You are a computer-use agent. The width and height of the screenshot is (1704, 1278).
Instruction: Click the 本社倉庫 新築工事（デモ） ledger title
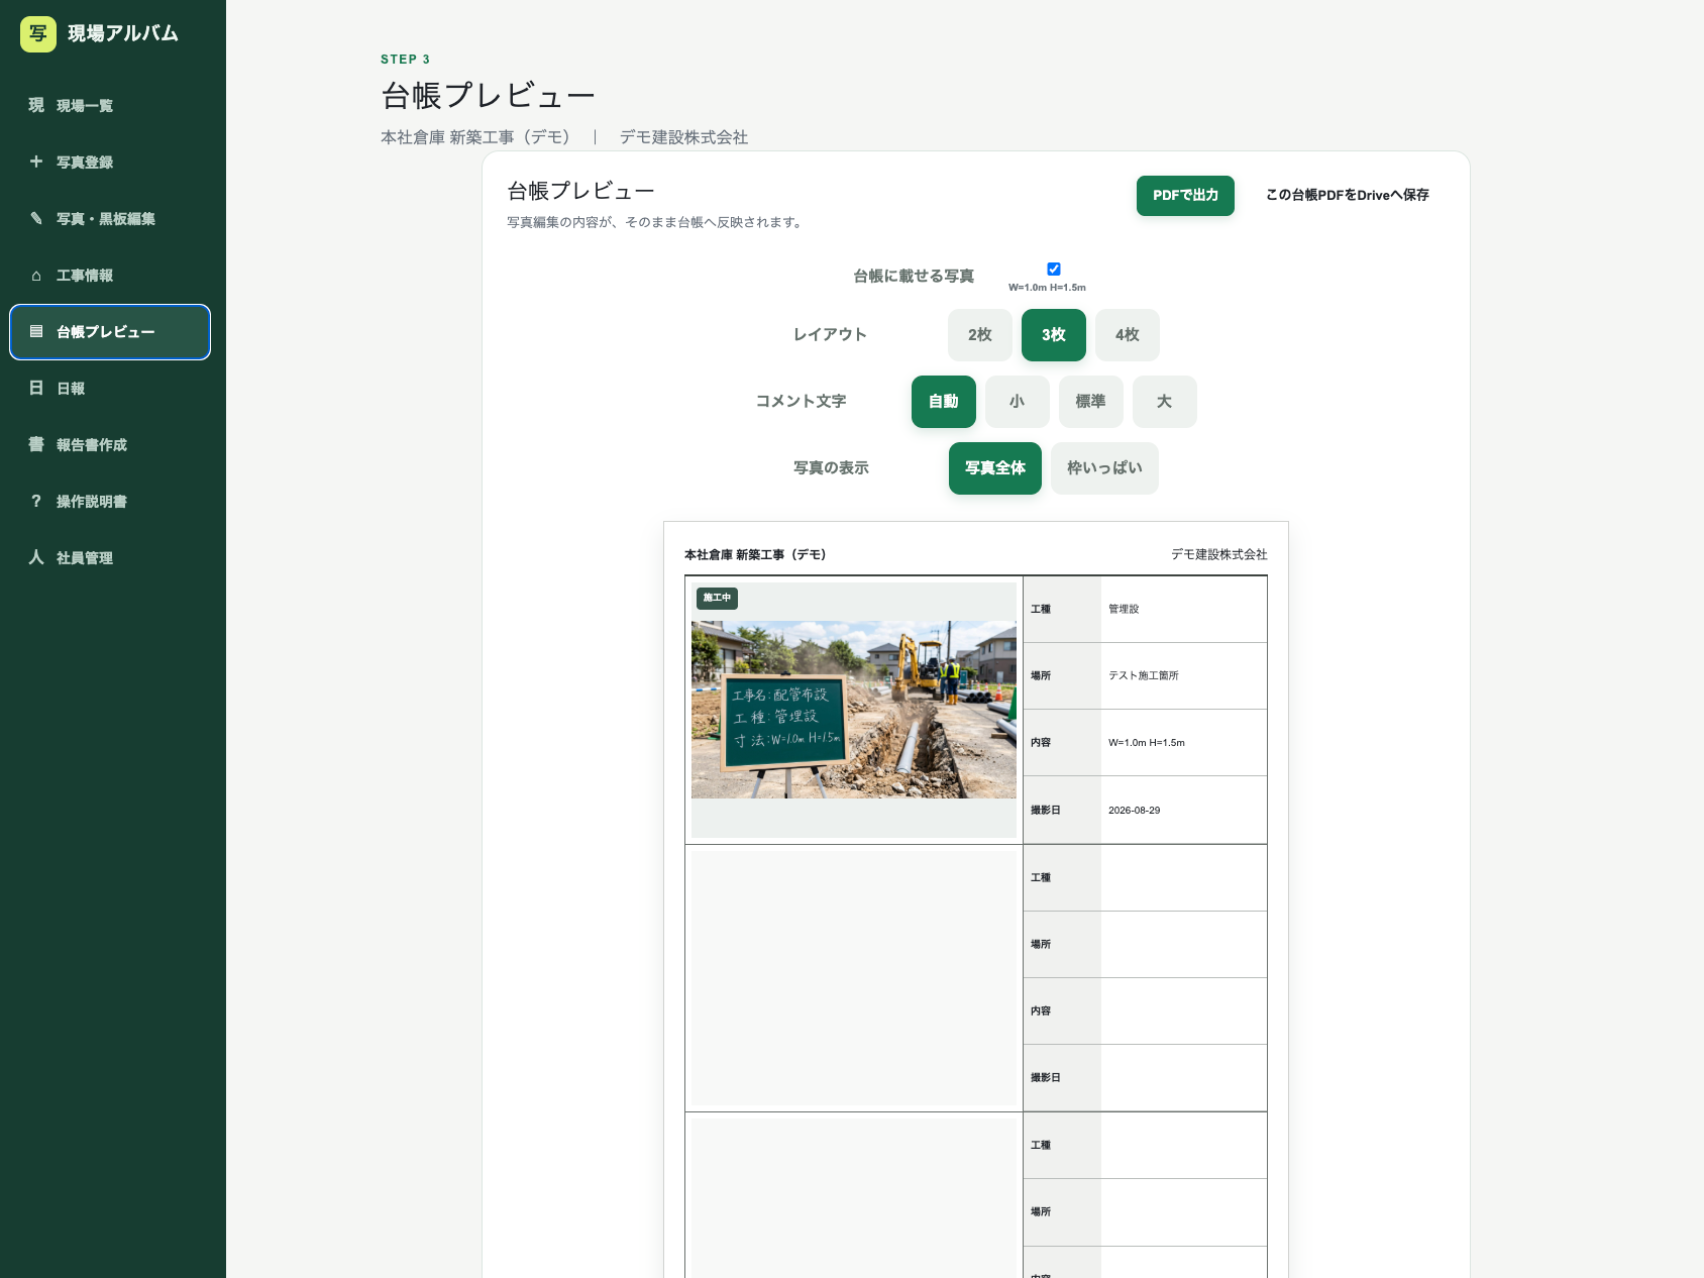coord(755,554)
